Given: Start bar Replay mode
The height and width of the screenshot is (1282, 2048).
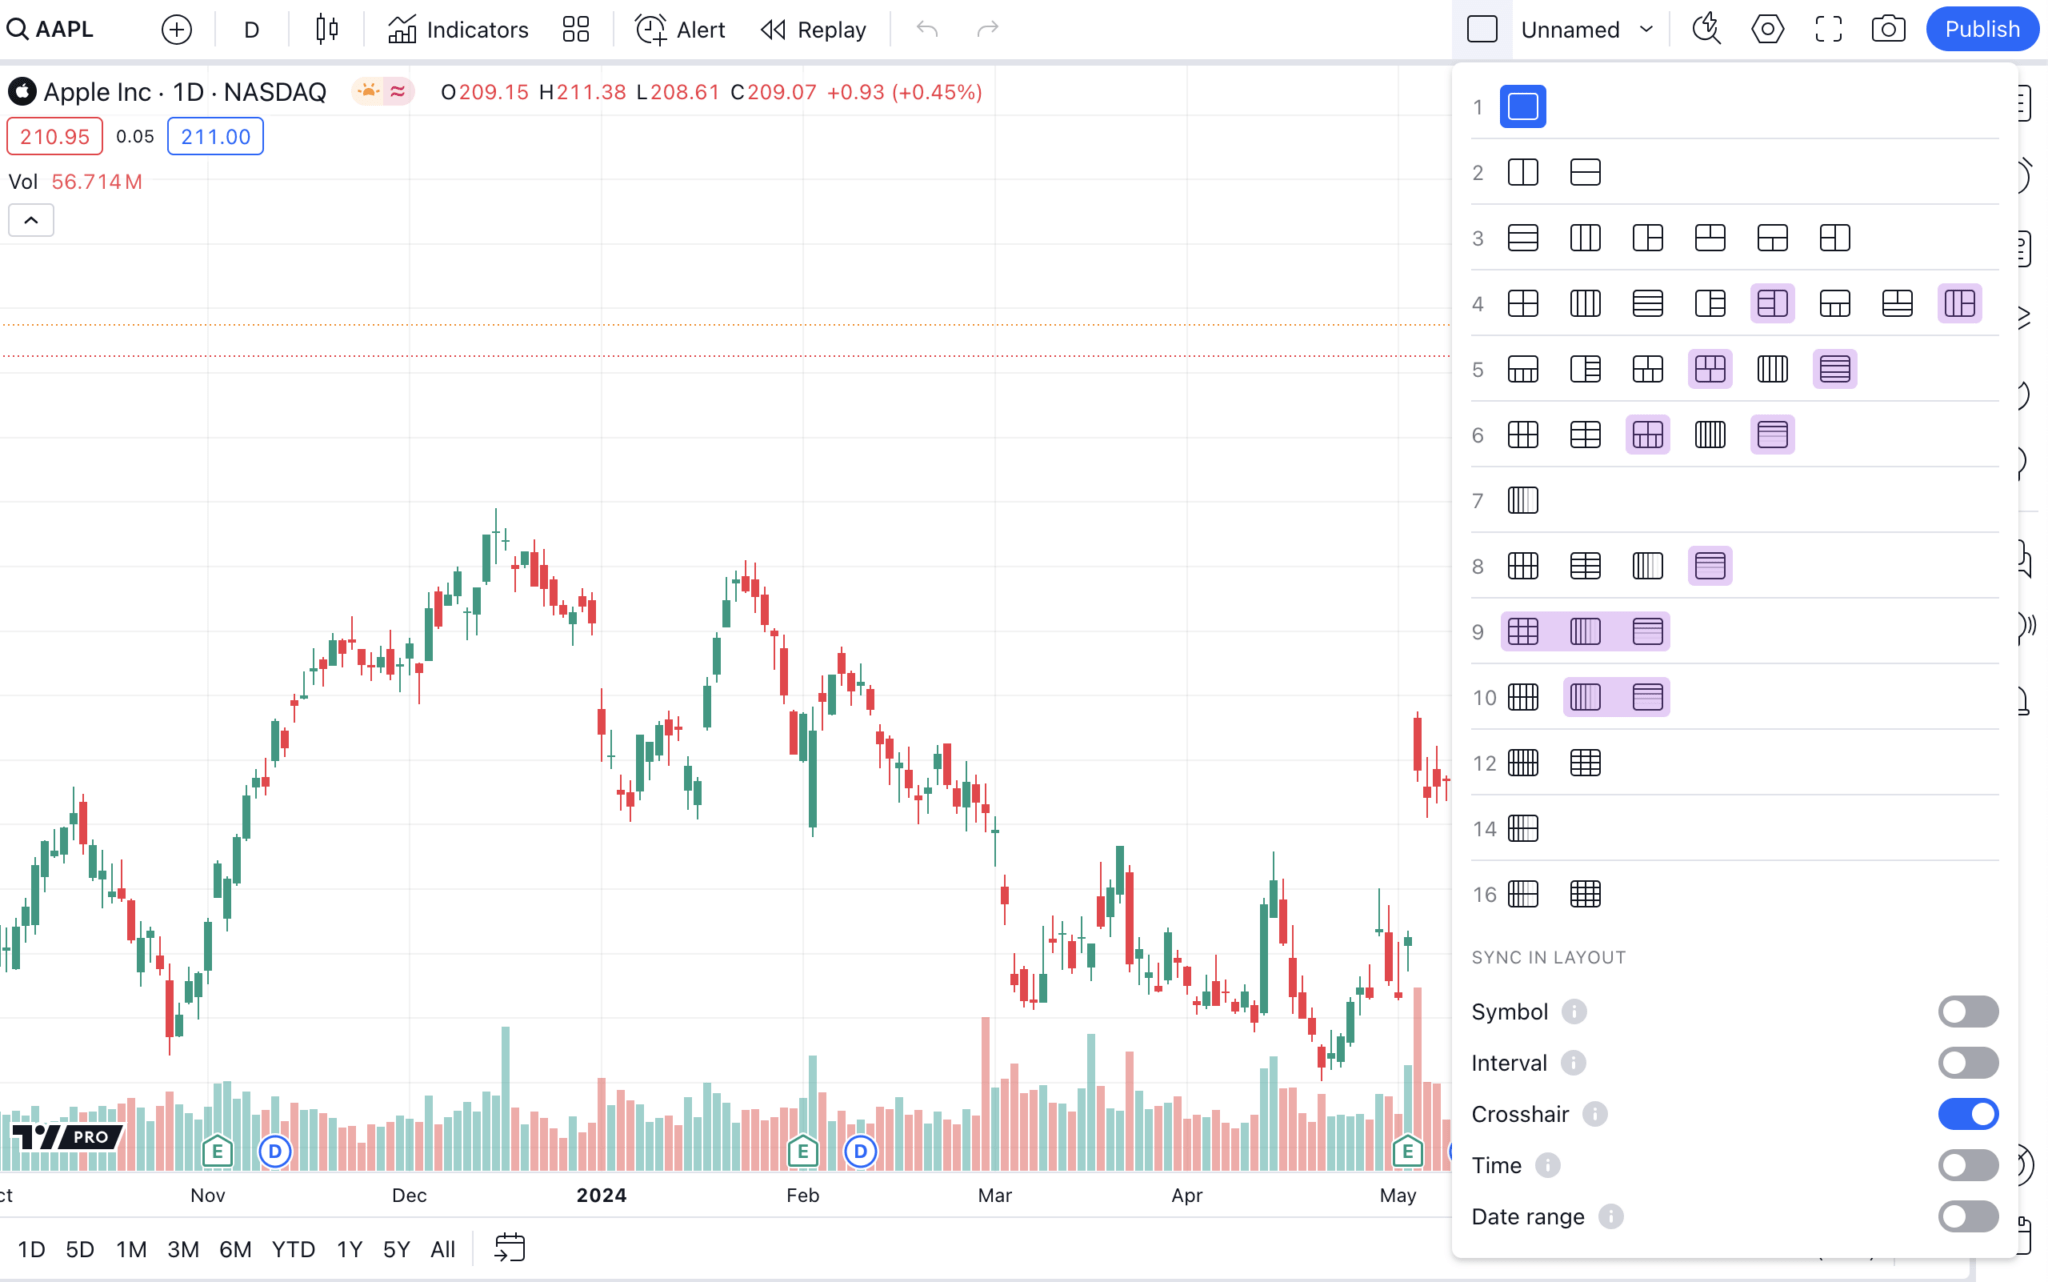Looking at the screenshot, I should point(812,28).
